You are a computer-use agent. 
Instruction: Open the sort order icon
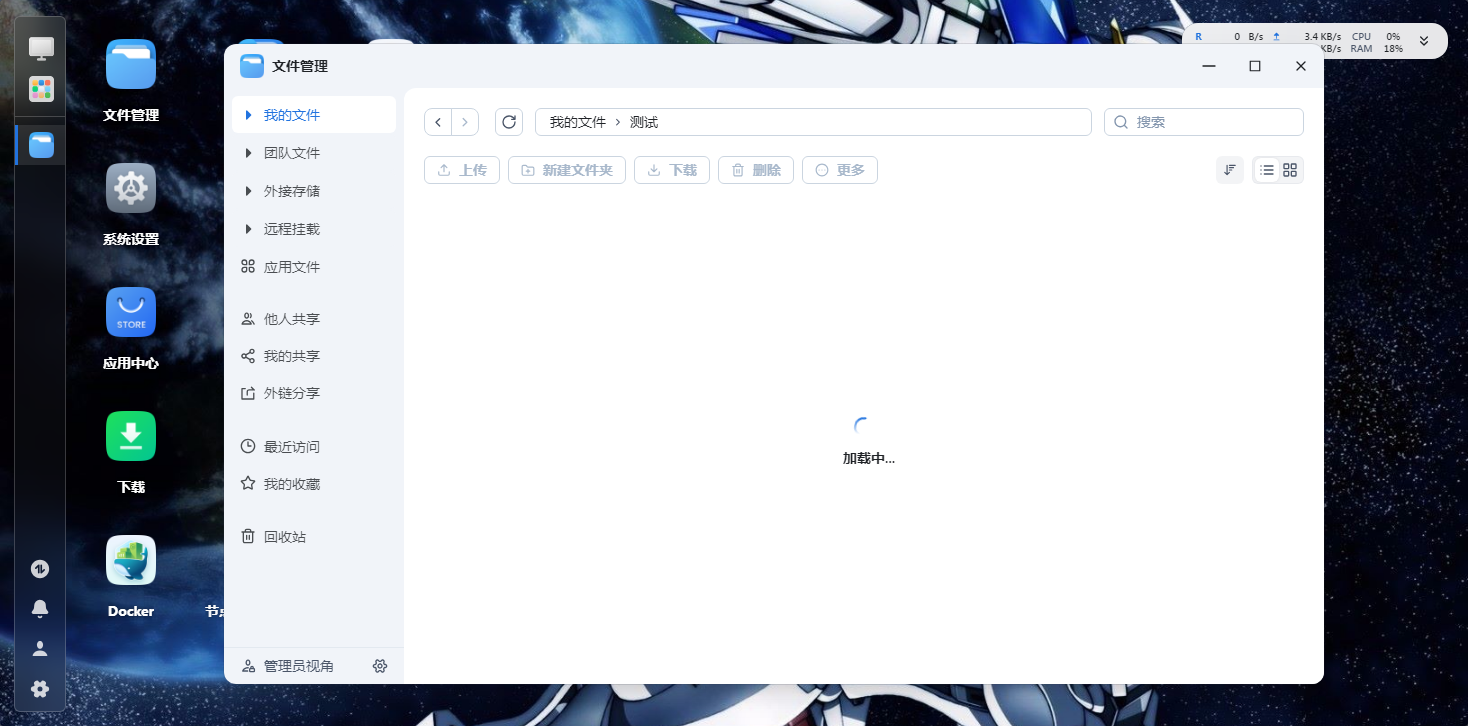(1229, 170)
